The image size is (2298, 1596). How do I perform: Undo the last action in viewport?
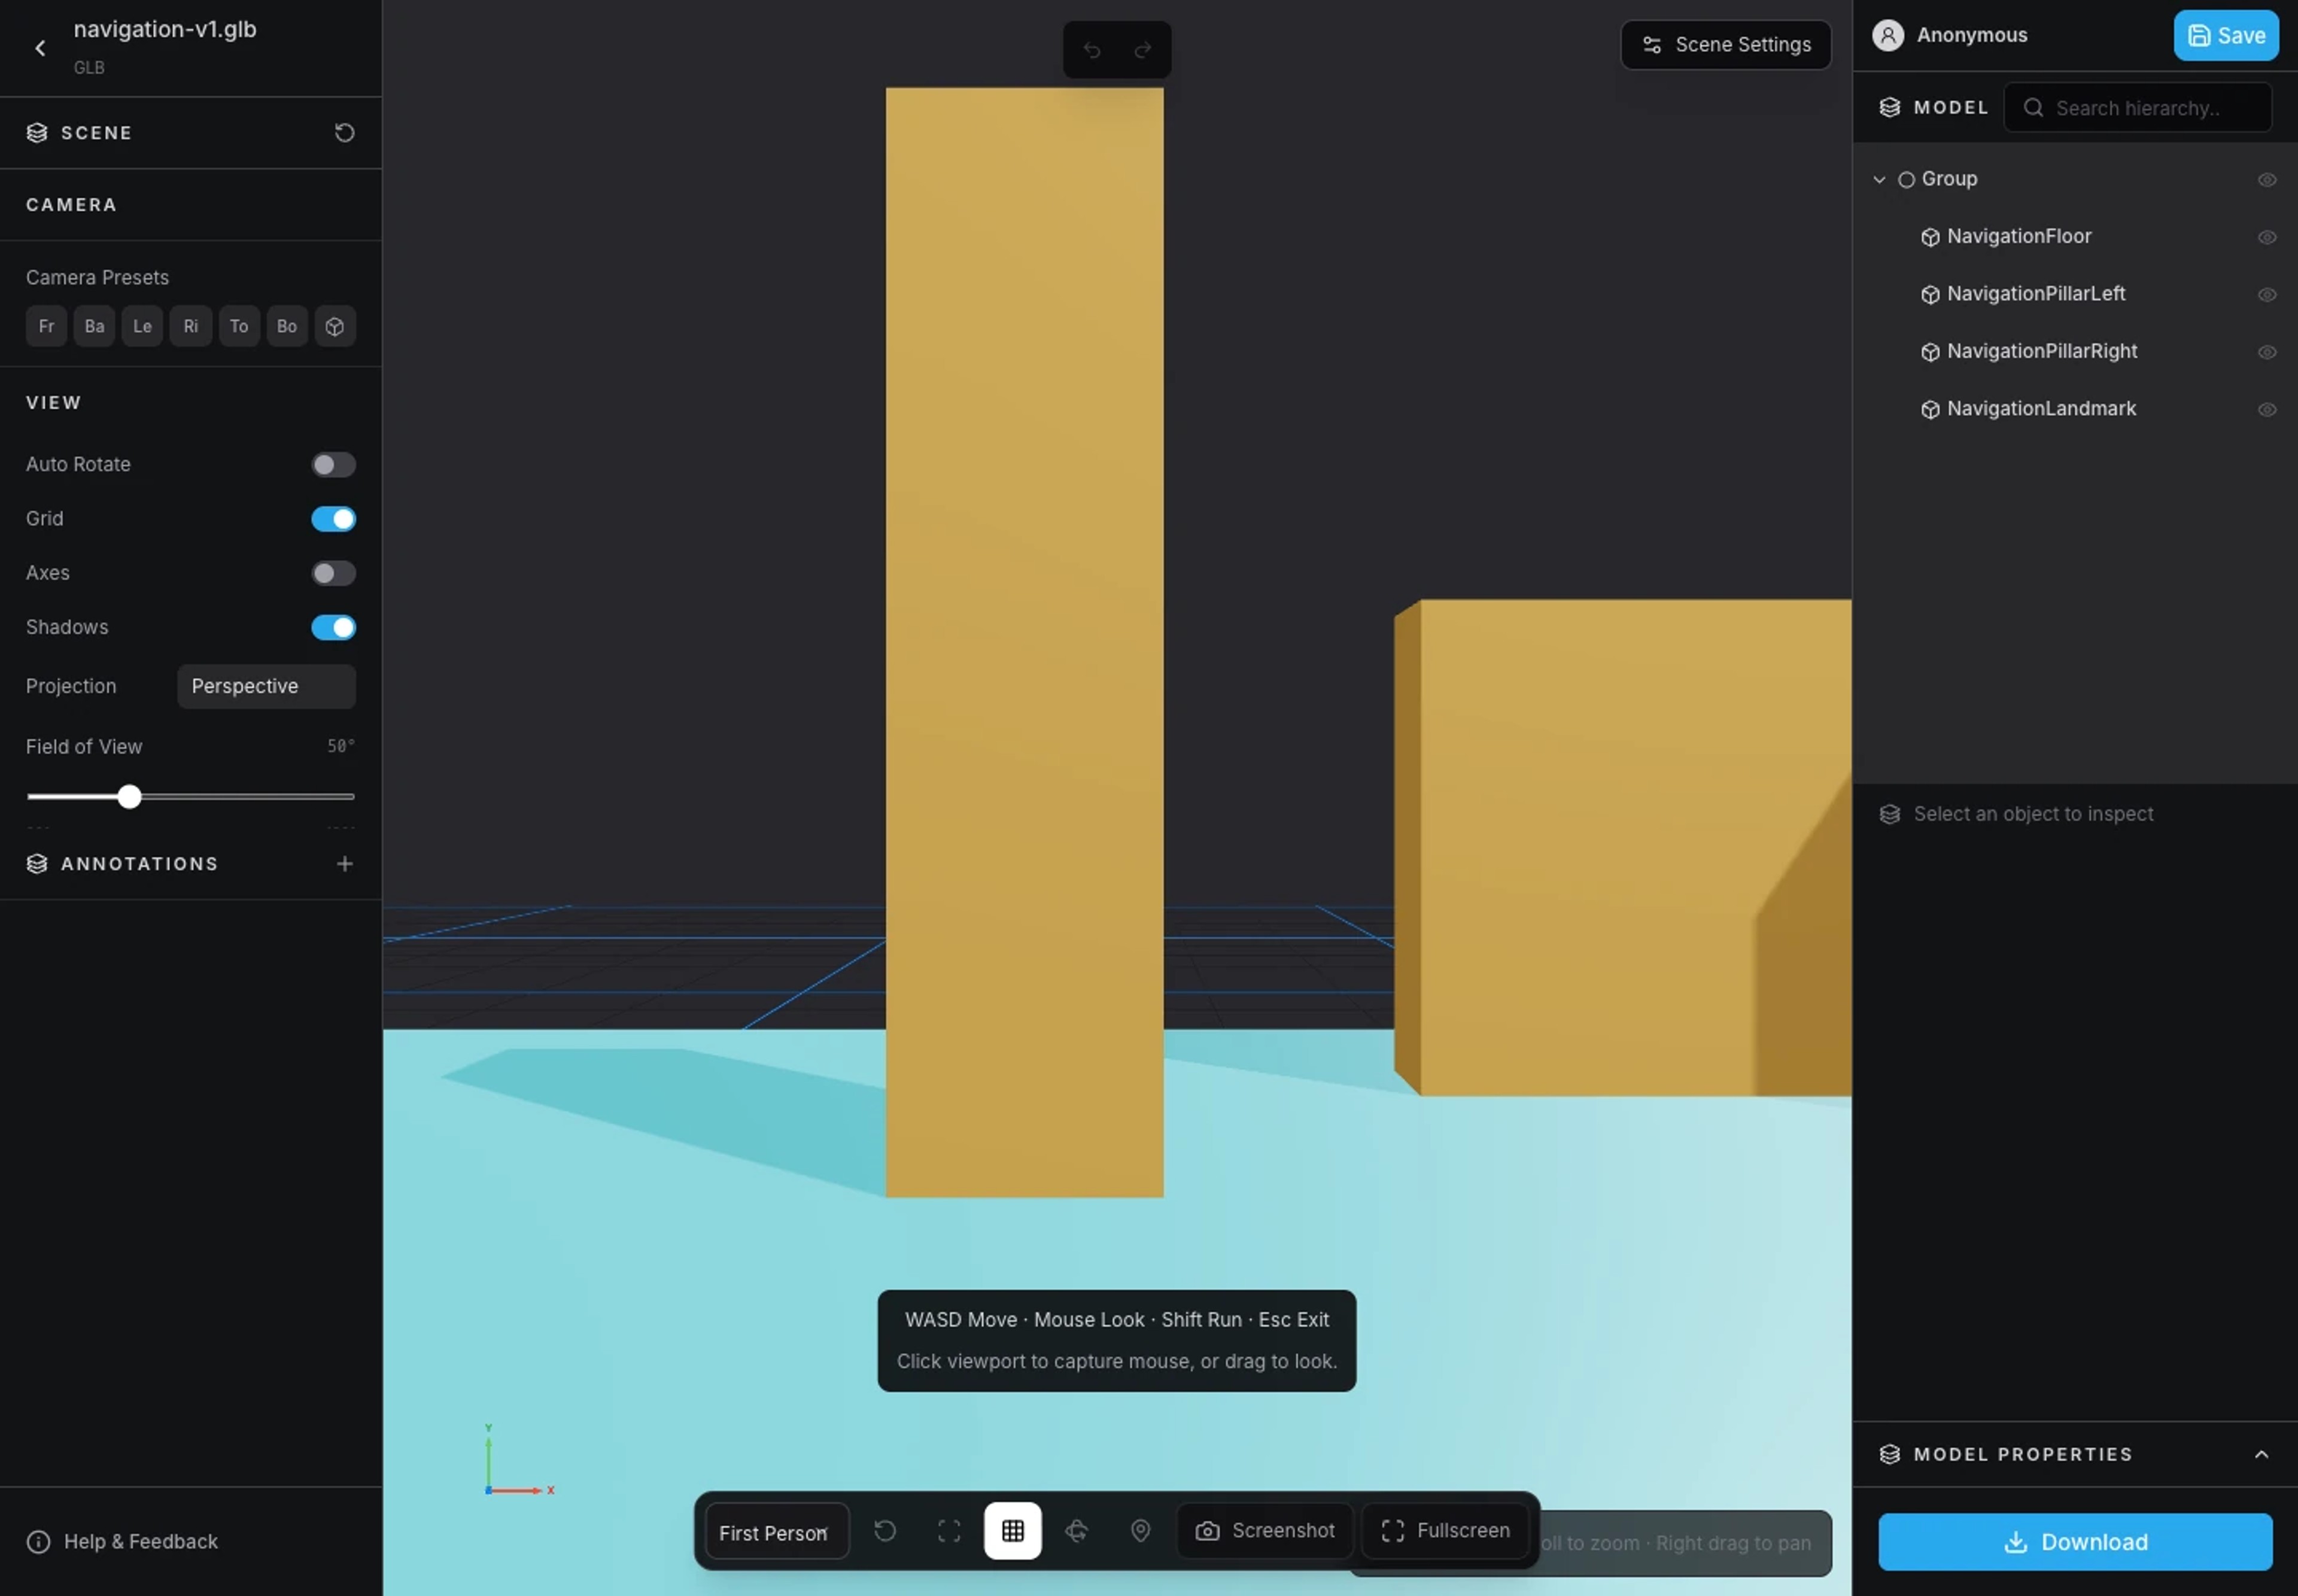tap(1092, 50)
